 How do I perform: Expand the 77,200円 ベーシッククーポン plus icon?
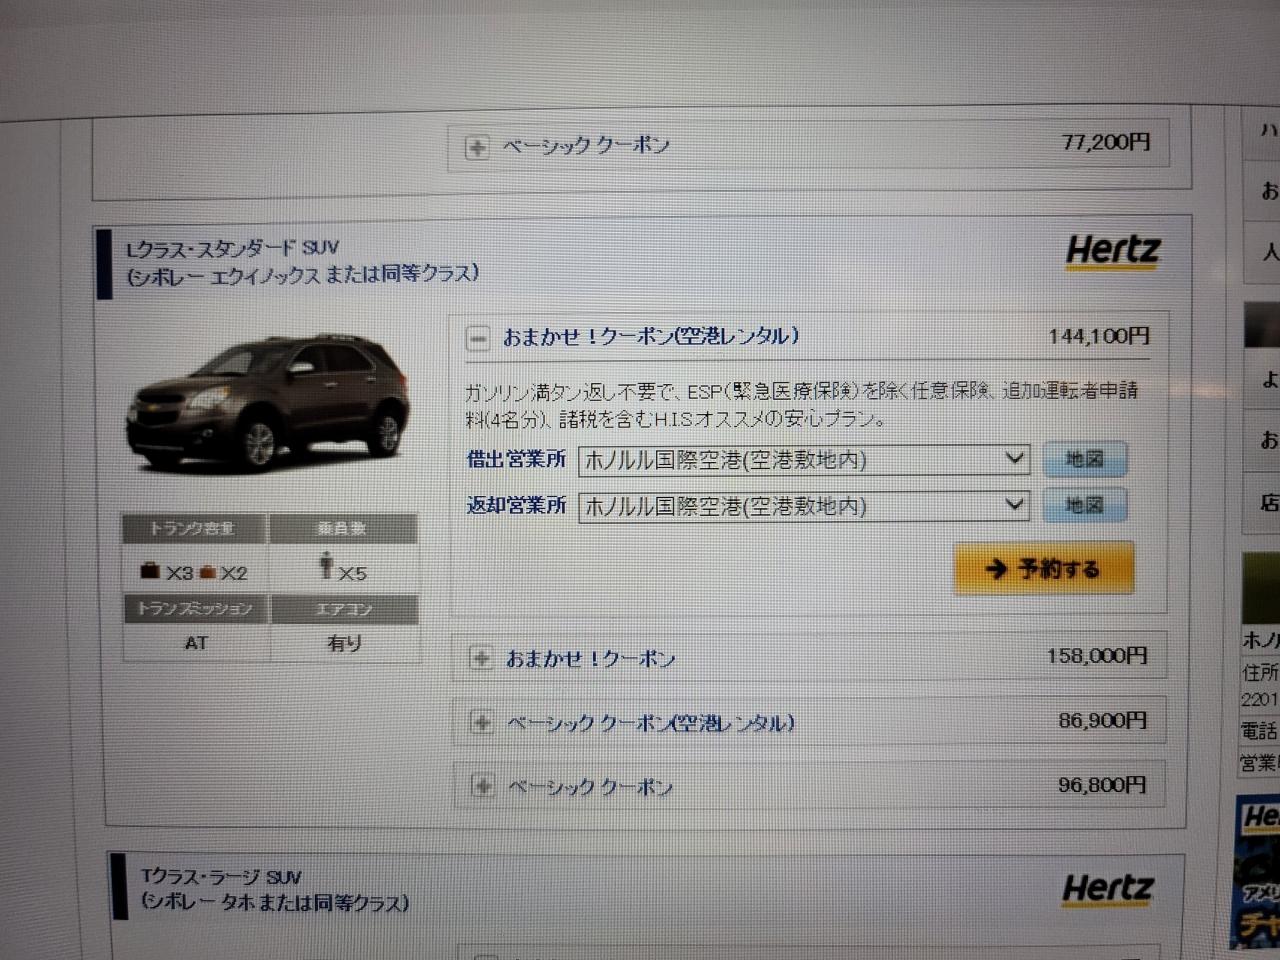tap(477, 148)
